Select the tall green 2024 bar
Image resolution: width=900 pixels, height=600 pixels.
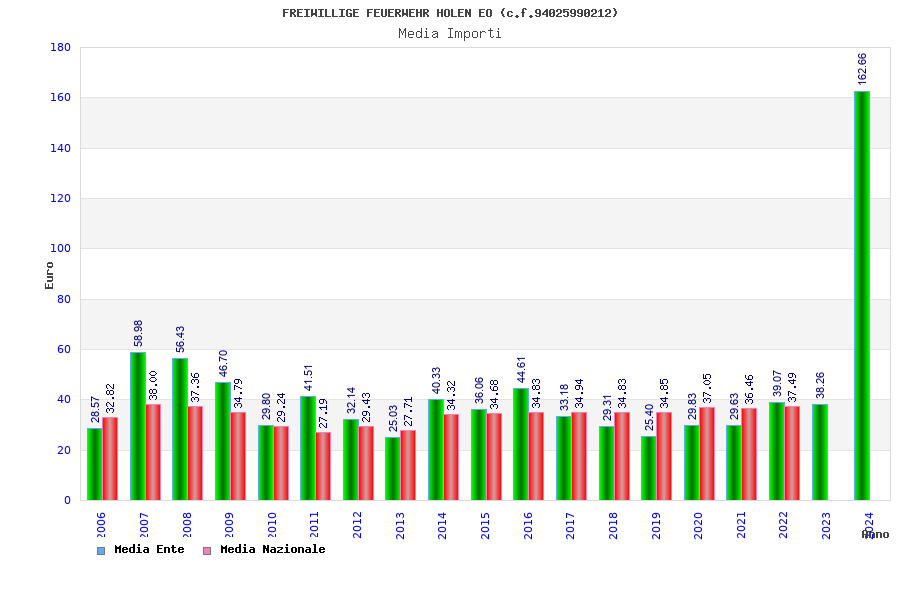pyautogui.click(x=862, y=296)
